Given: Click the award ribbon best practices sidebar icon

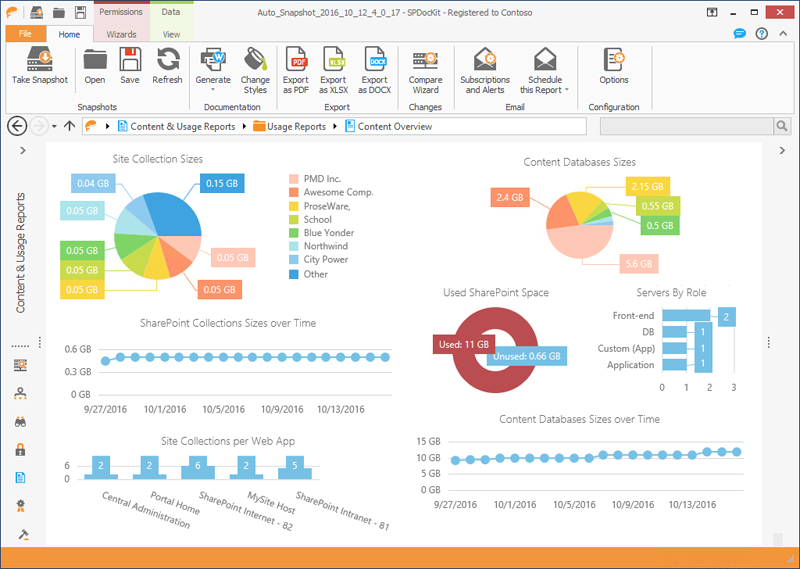Looking at the screenshot, I should point(20,506).
